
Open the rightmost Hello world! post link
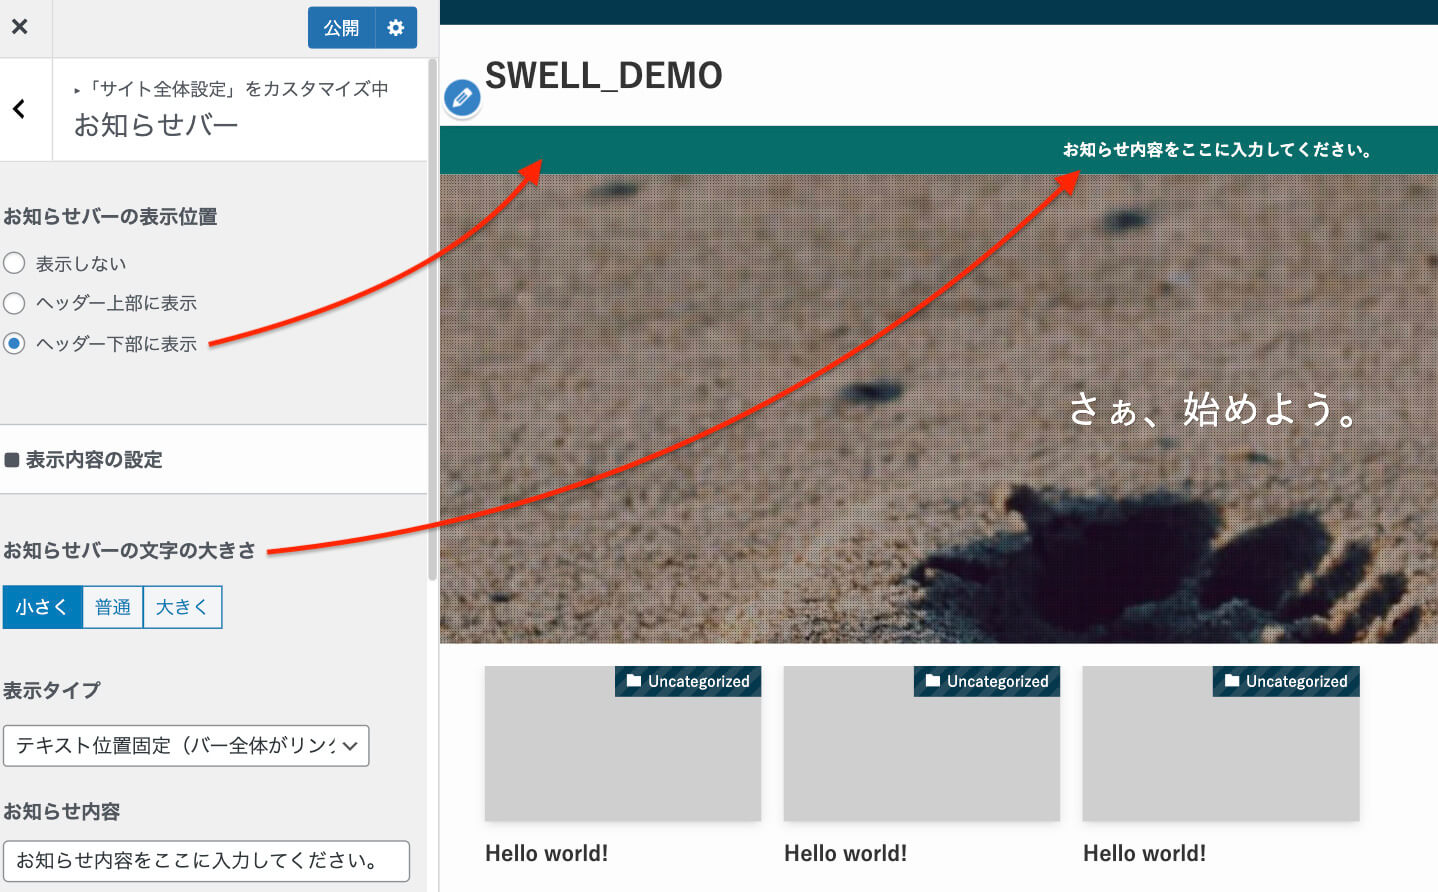click(x=1144, y=853)
